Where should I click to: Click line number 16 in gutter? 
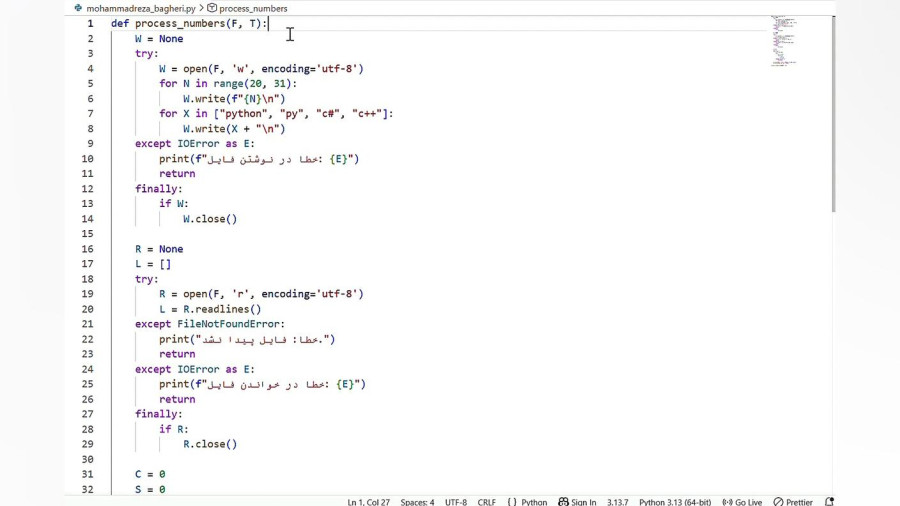(x=87, y=249)
